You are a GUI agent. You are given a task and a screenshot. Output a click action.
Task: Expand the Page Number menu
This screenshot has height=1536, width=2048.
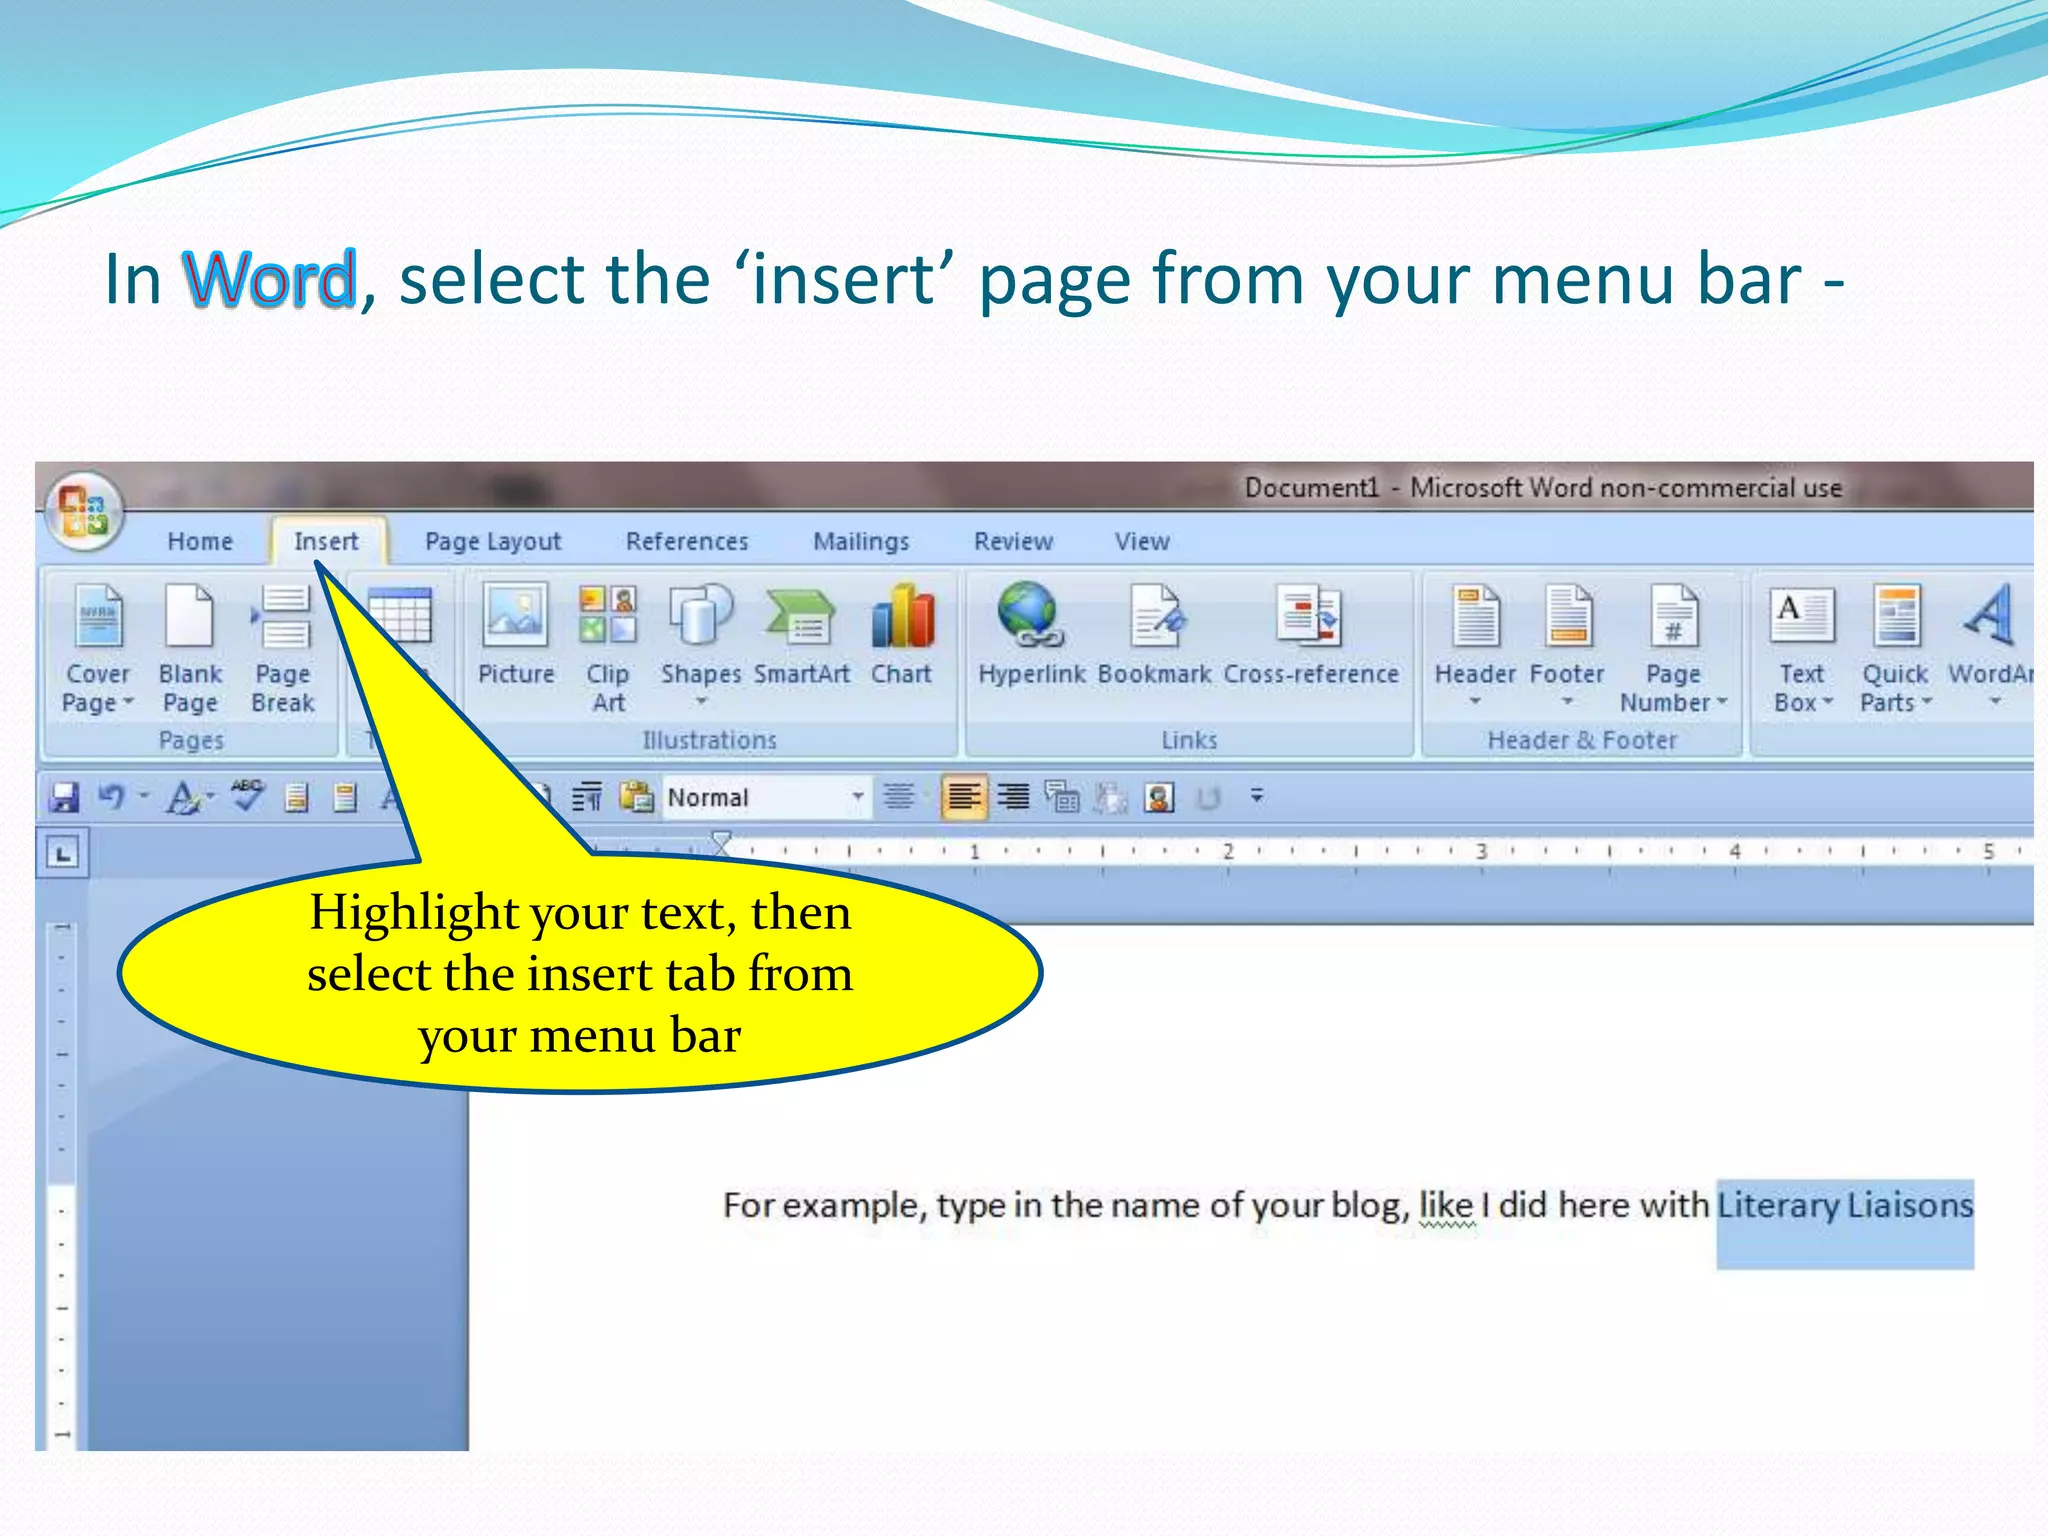(1722, 702)
